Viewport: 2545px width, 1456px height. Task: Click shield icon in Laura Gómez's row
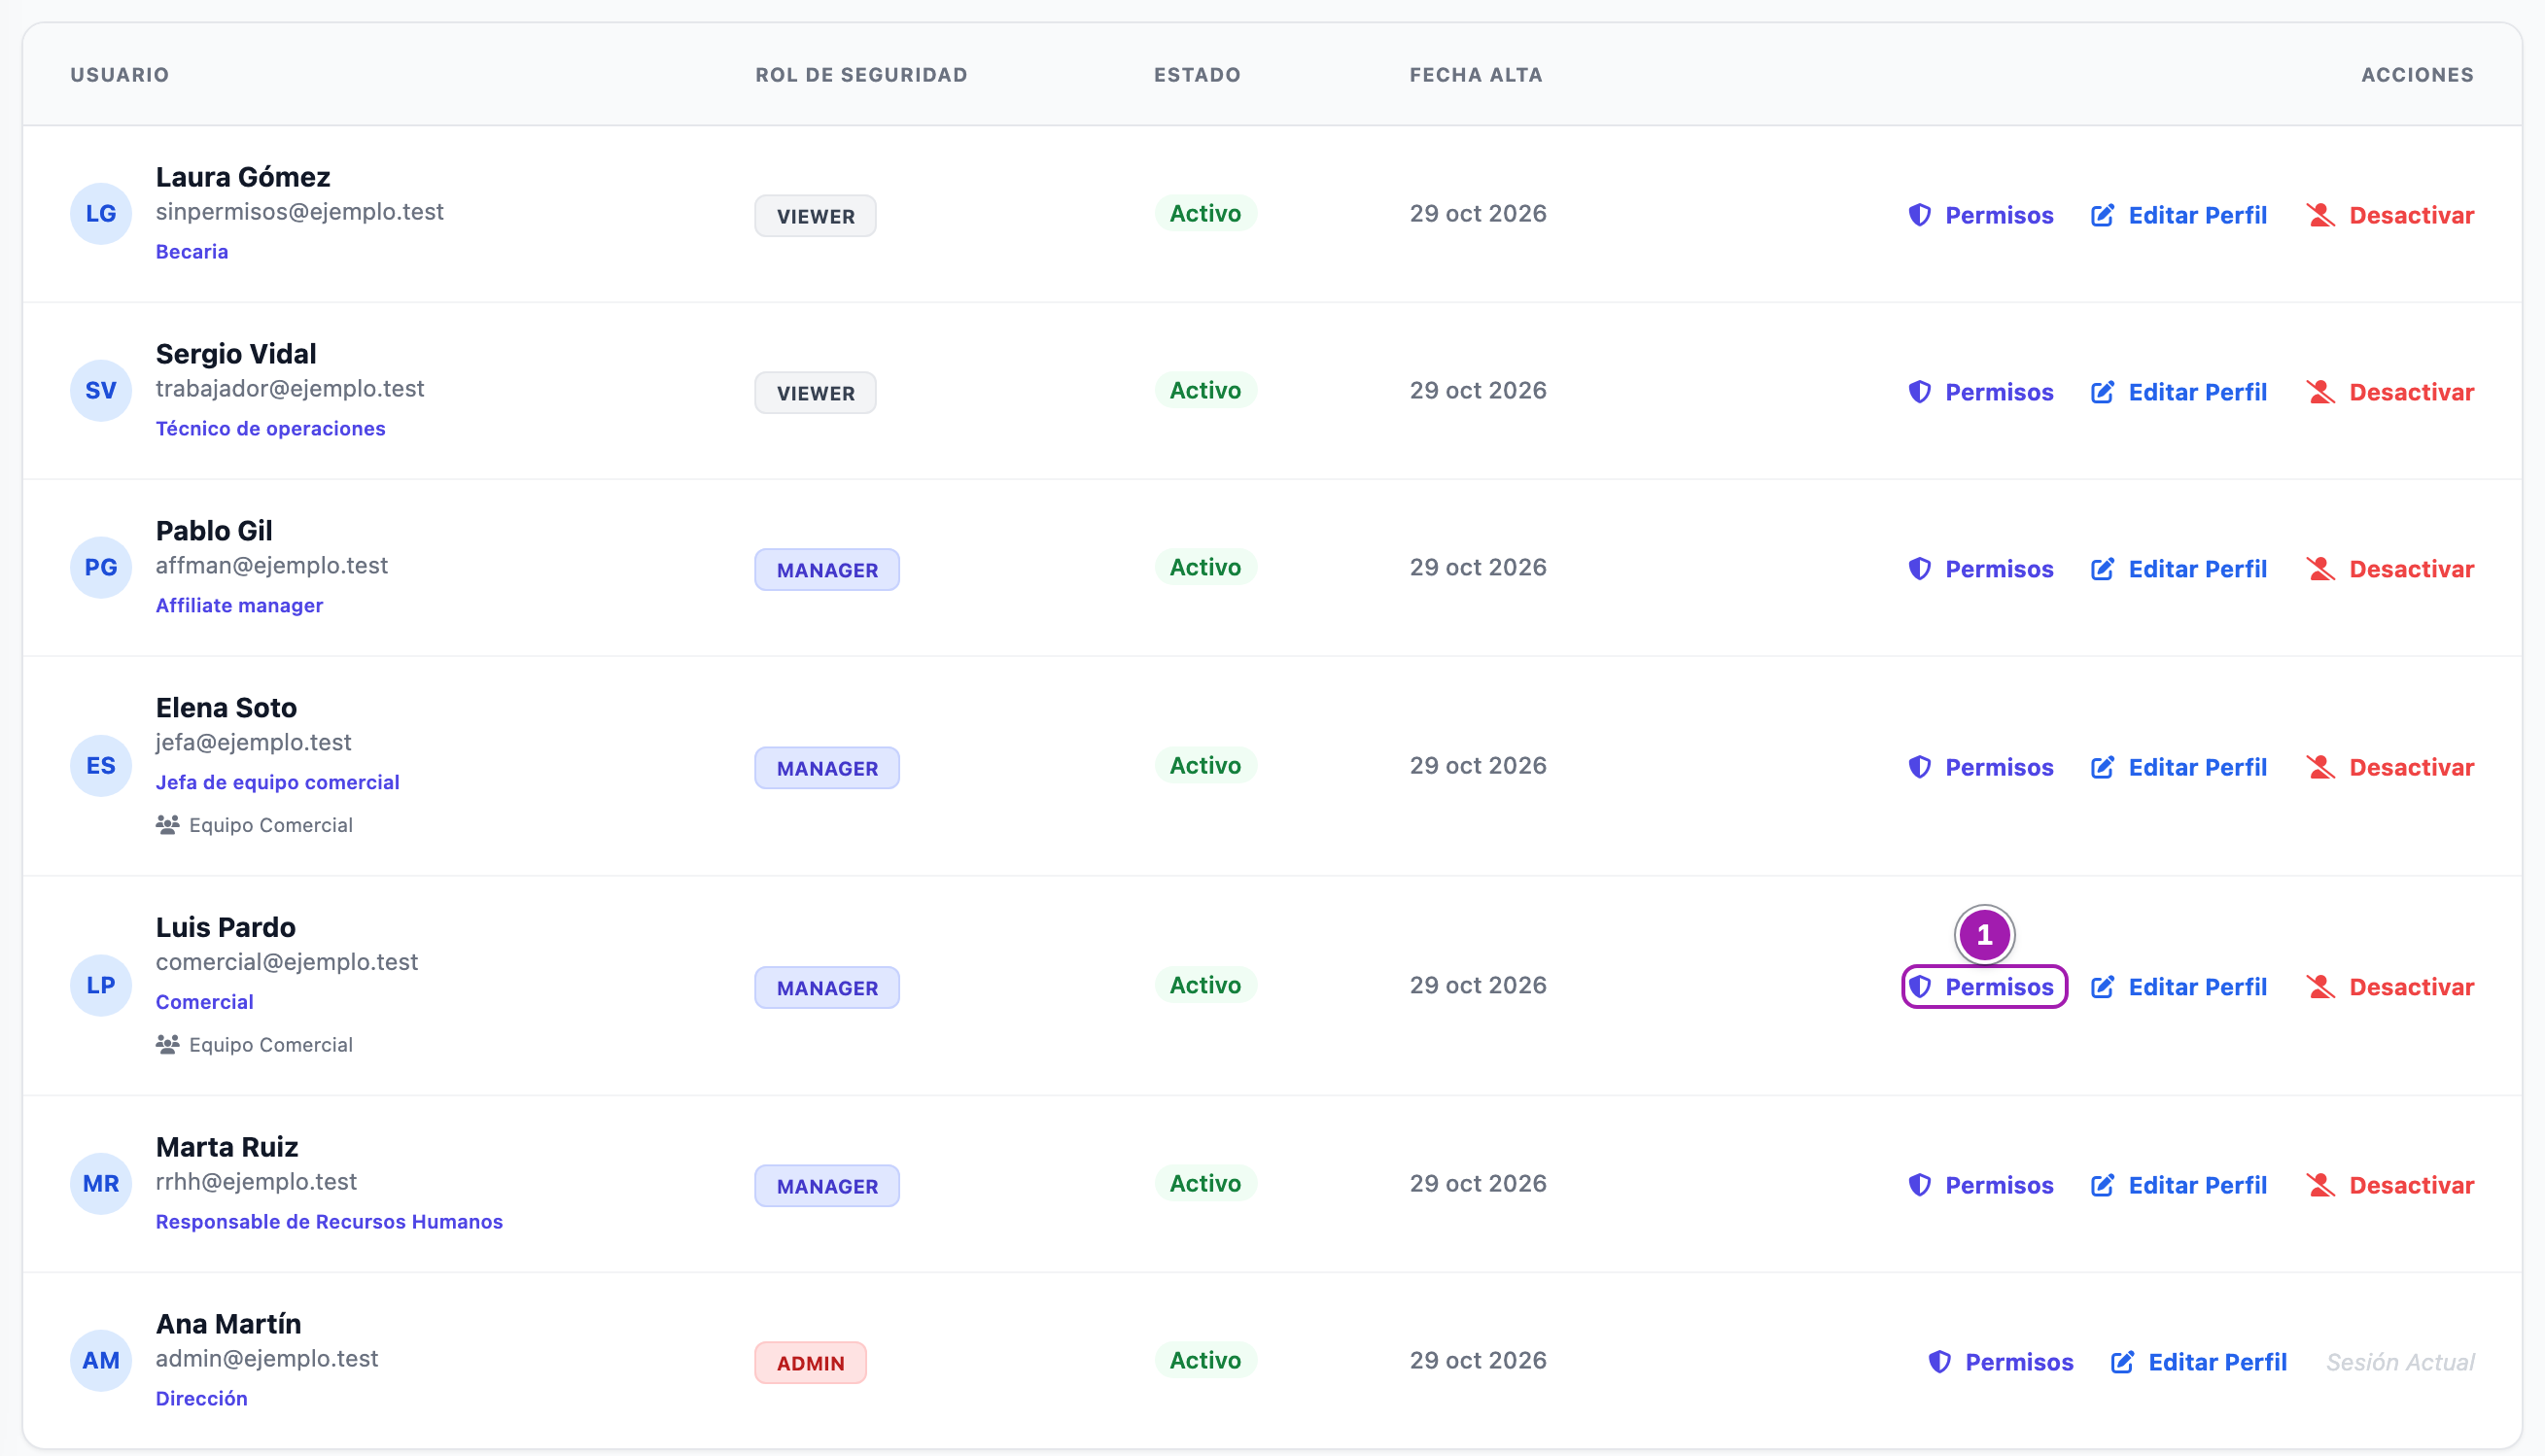point(1919,215)
